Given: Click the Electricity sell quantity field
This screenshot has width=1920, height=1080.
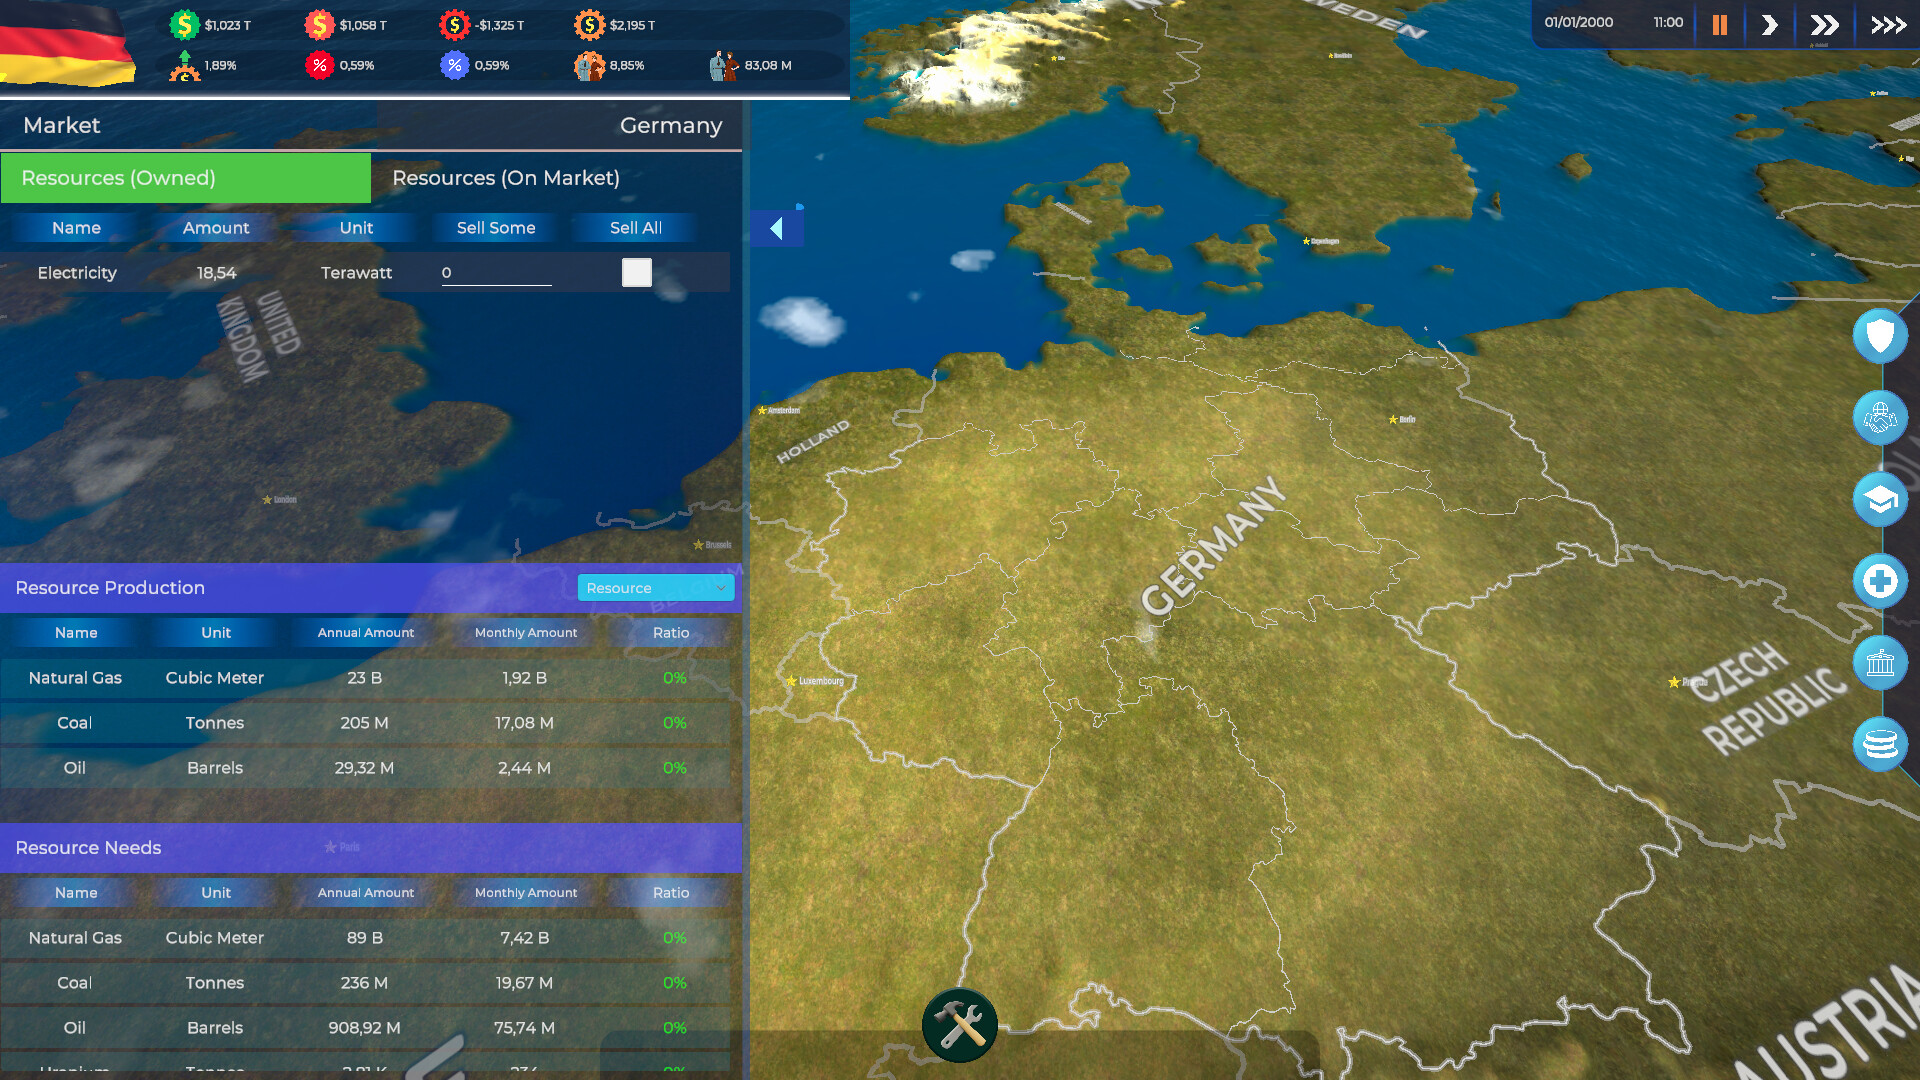Looking at the screenshot, I should click(x=496, y=272).
